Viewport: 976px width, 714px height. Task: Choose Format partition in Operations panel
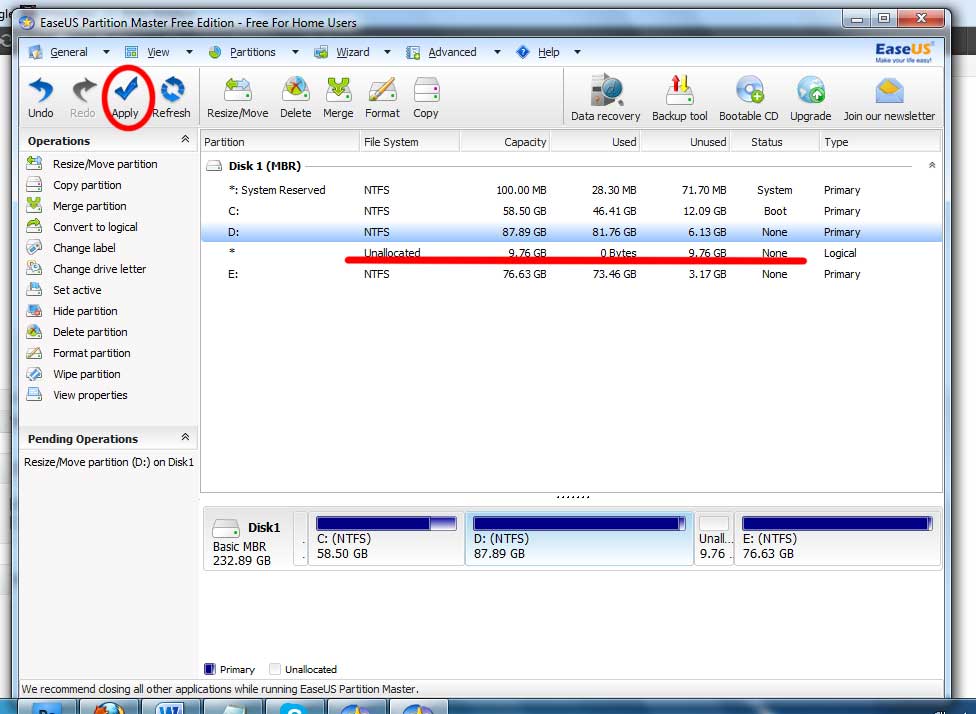[78, 353]
